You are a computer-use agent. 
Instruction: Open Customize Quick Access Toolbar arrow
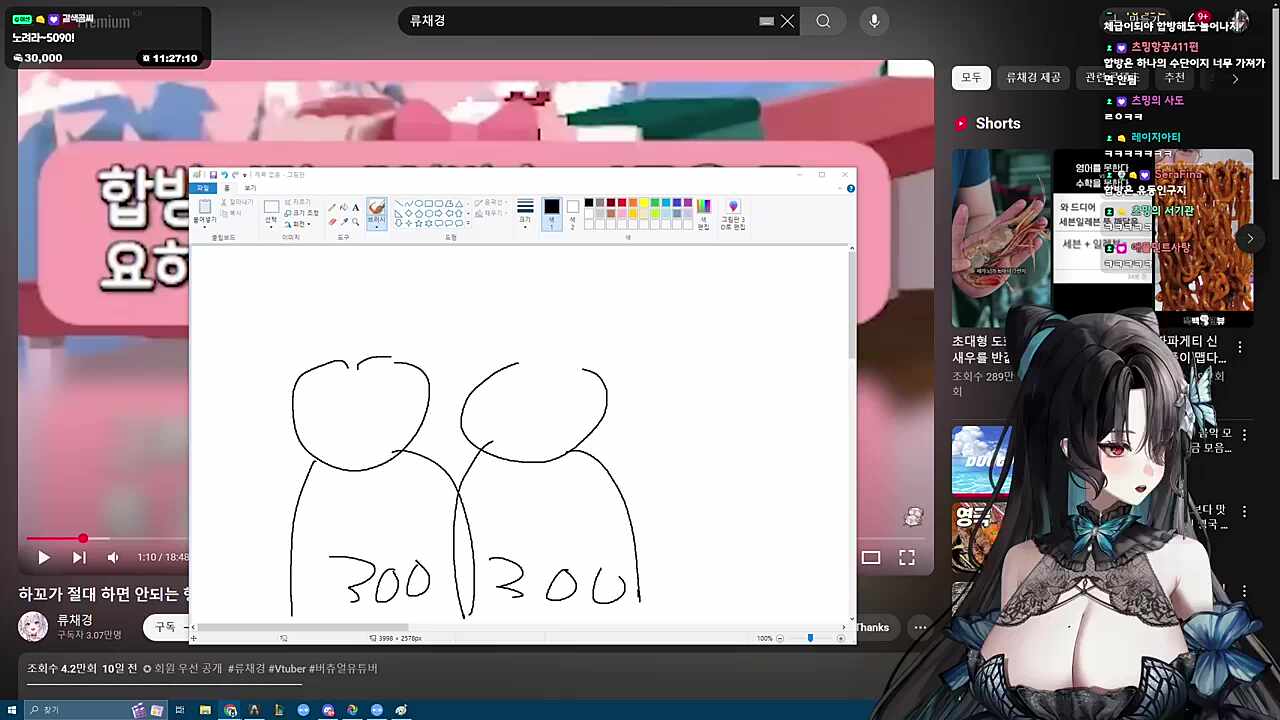pyautogui.click(x=245, y=175)
